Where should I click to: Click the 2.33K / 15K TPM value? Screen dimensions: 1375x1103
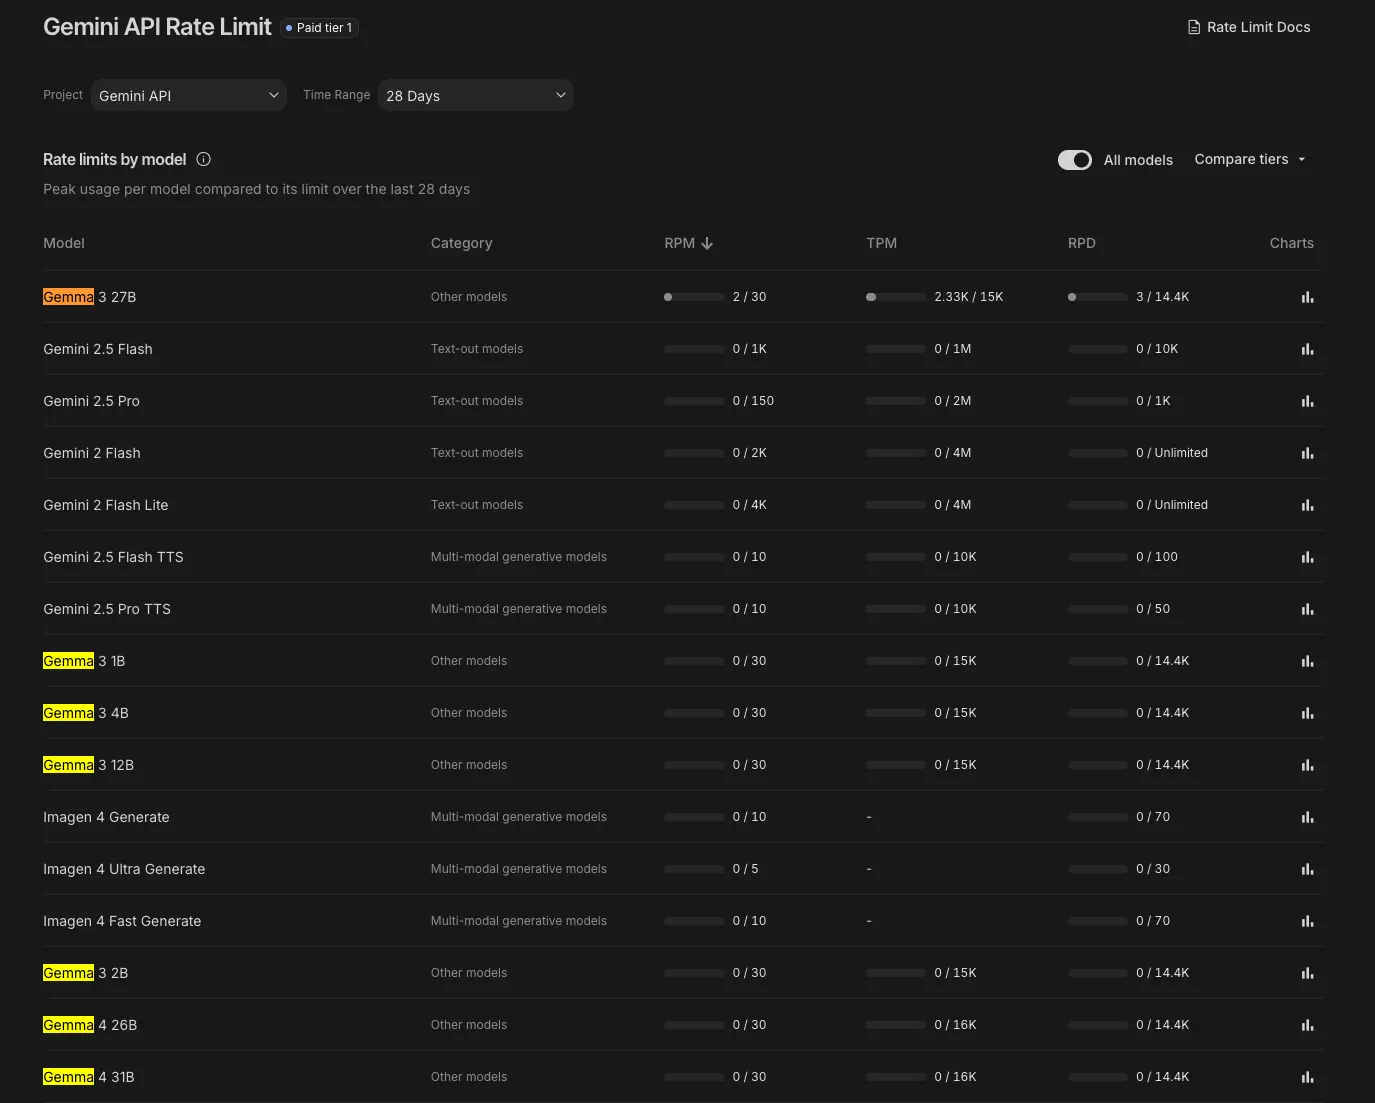pyautogui.click(x=969, y=297)
